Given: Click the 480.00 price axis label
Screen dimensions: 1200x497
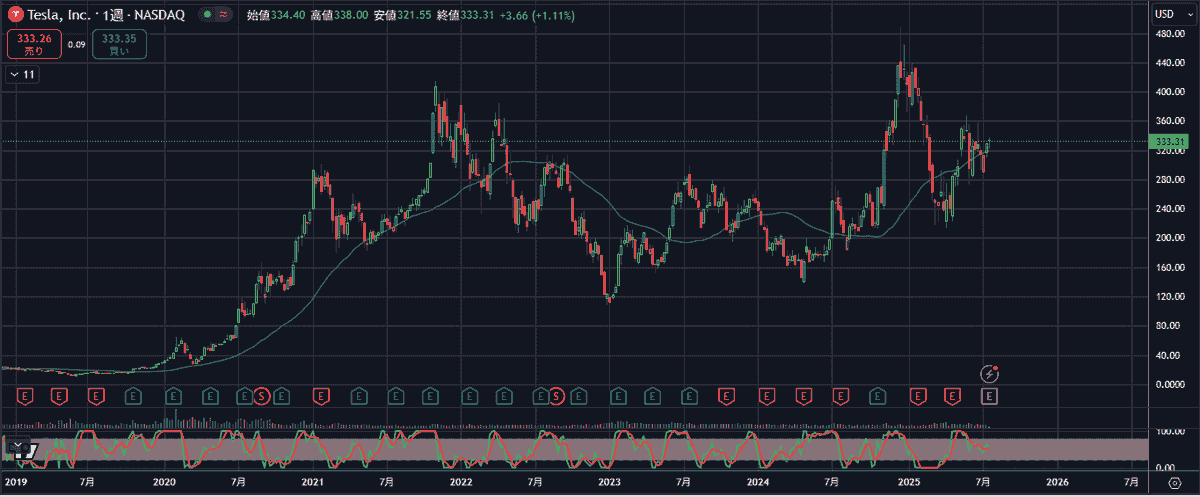Looking at the screenshot, I should point(1170,34).
